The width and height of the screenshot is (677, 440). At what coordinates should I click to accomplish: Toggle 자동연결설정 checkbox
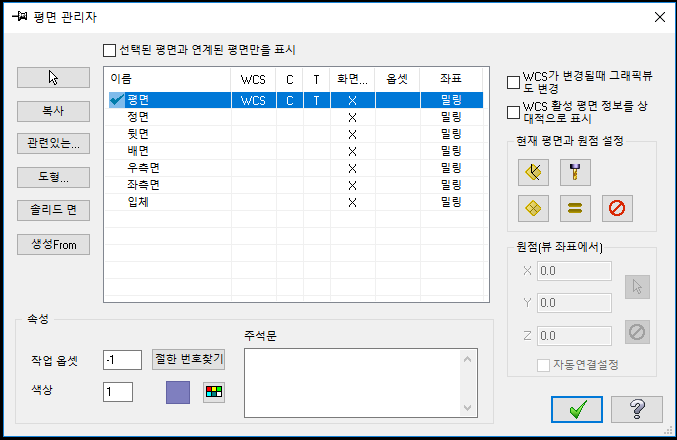point(543,365)
